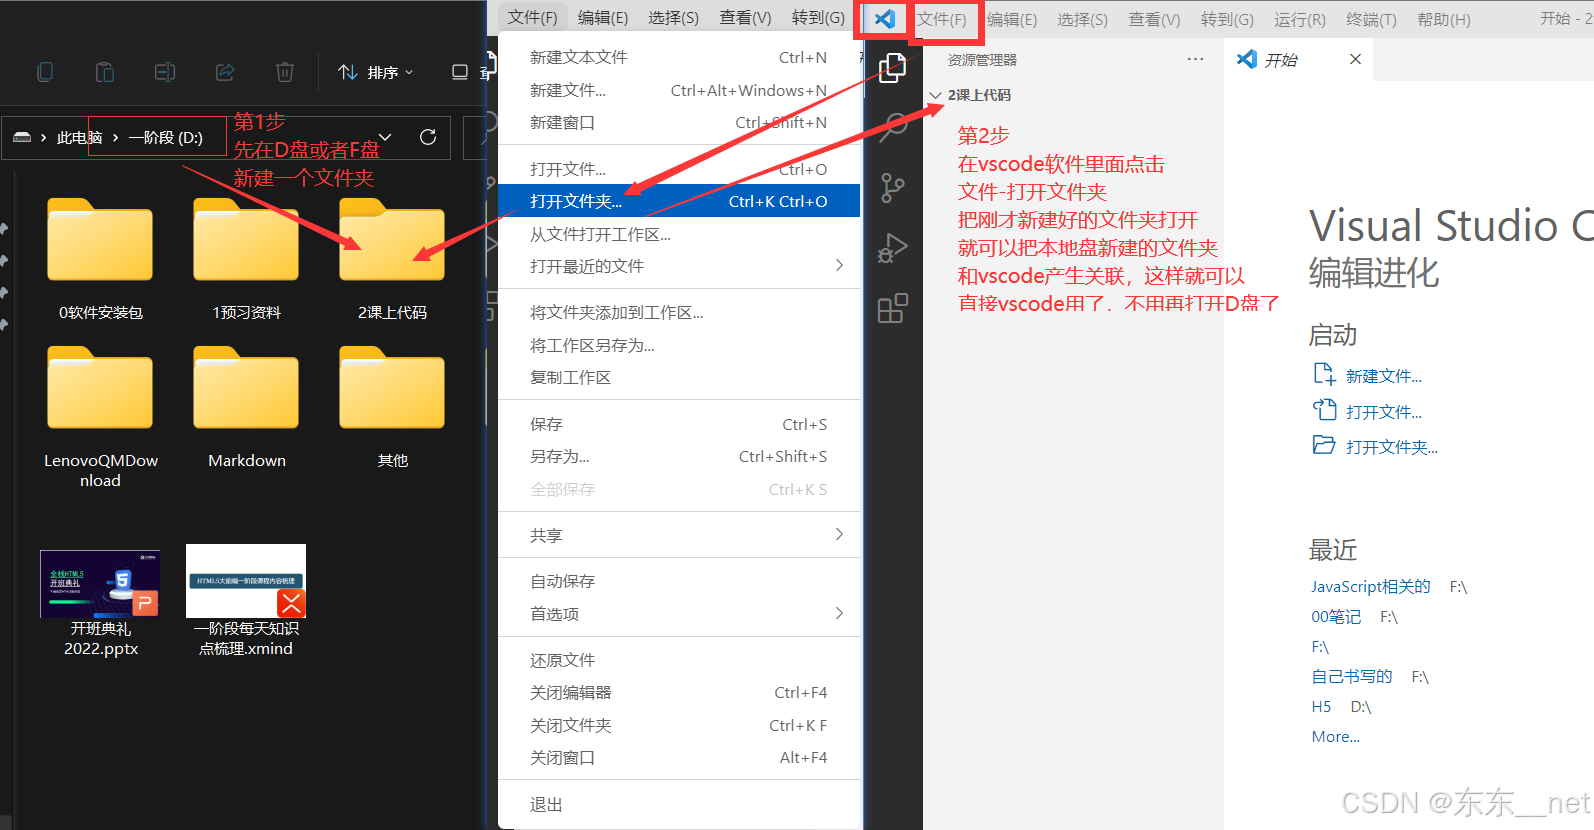This screenshot has height=830, width=1594.
Task: Open the VS Code Explorer activity bar icon
Action: coord(892,68)
